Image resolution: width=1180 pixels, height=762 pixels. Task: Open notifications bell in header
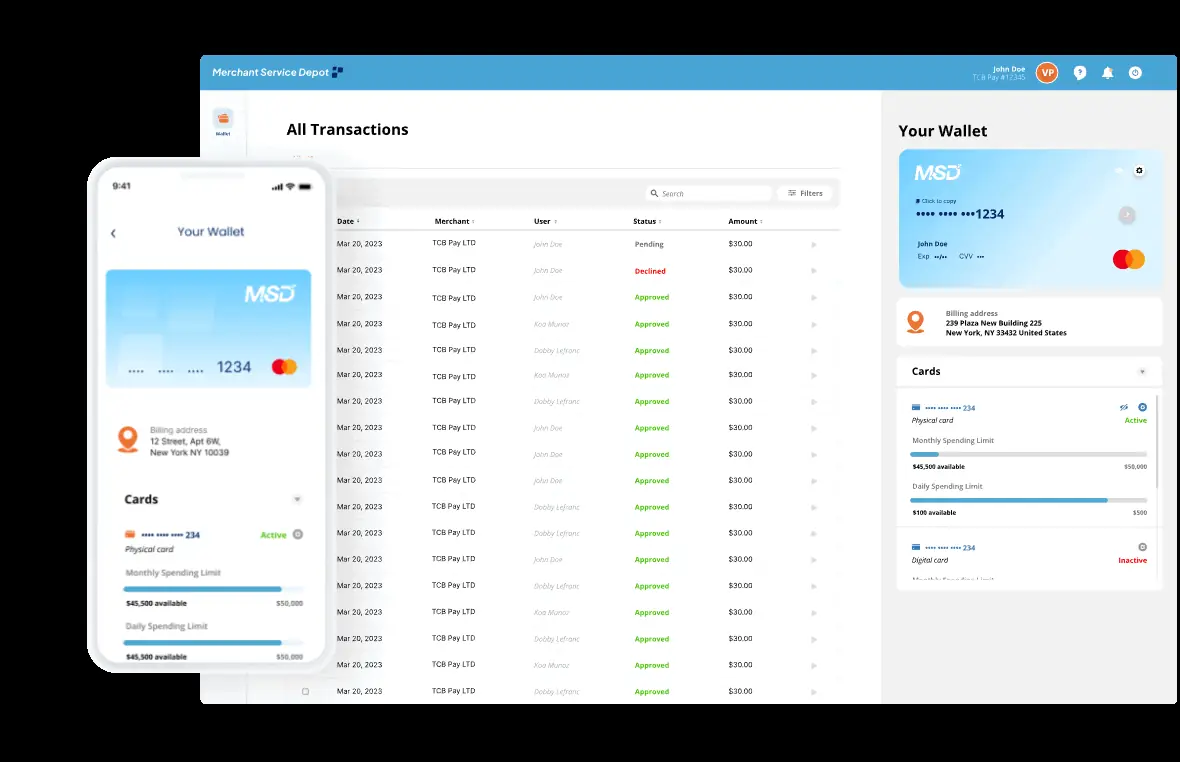[1107, 73]
